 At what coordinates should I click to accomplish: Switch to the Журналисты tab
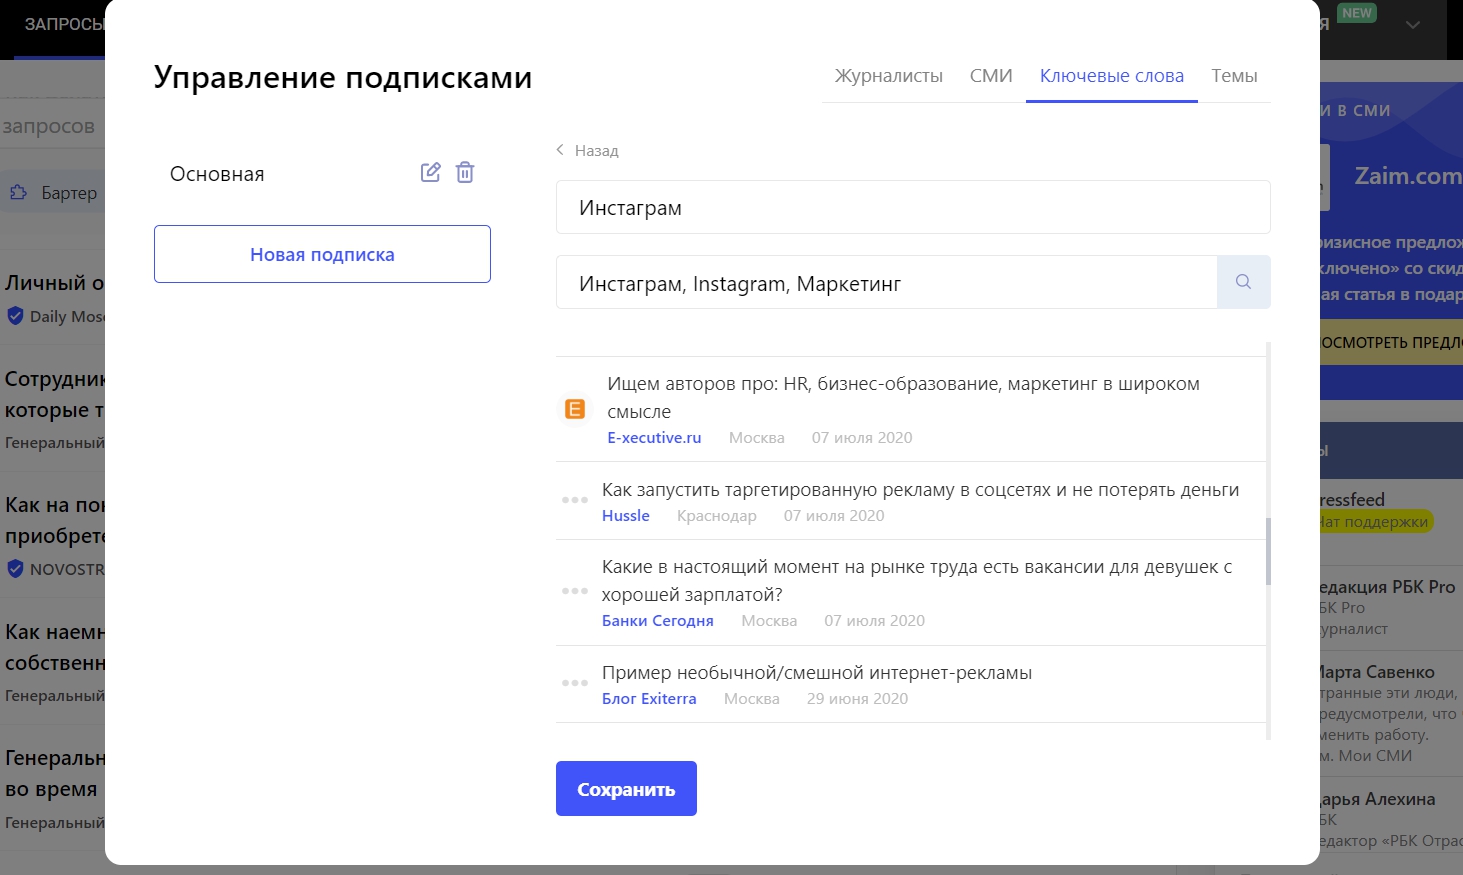pyautogui.click(x=888, y=76)
